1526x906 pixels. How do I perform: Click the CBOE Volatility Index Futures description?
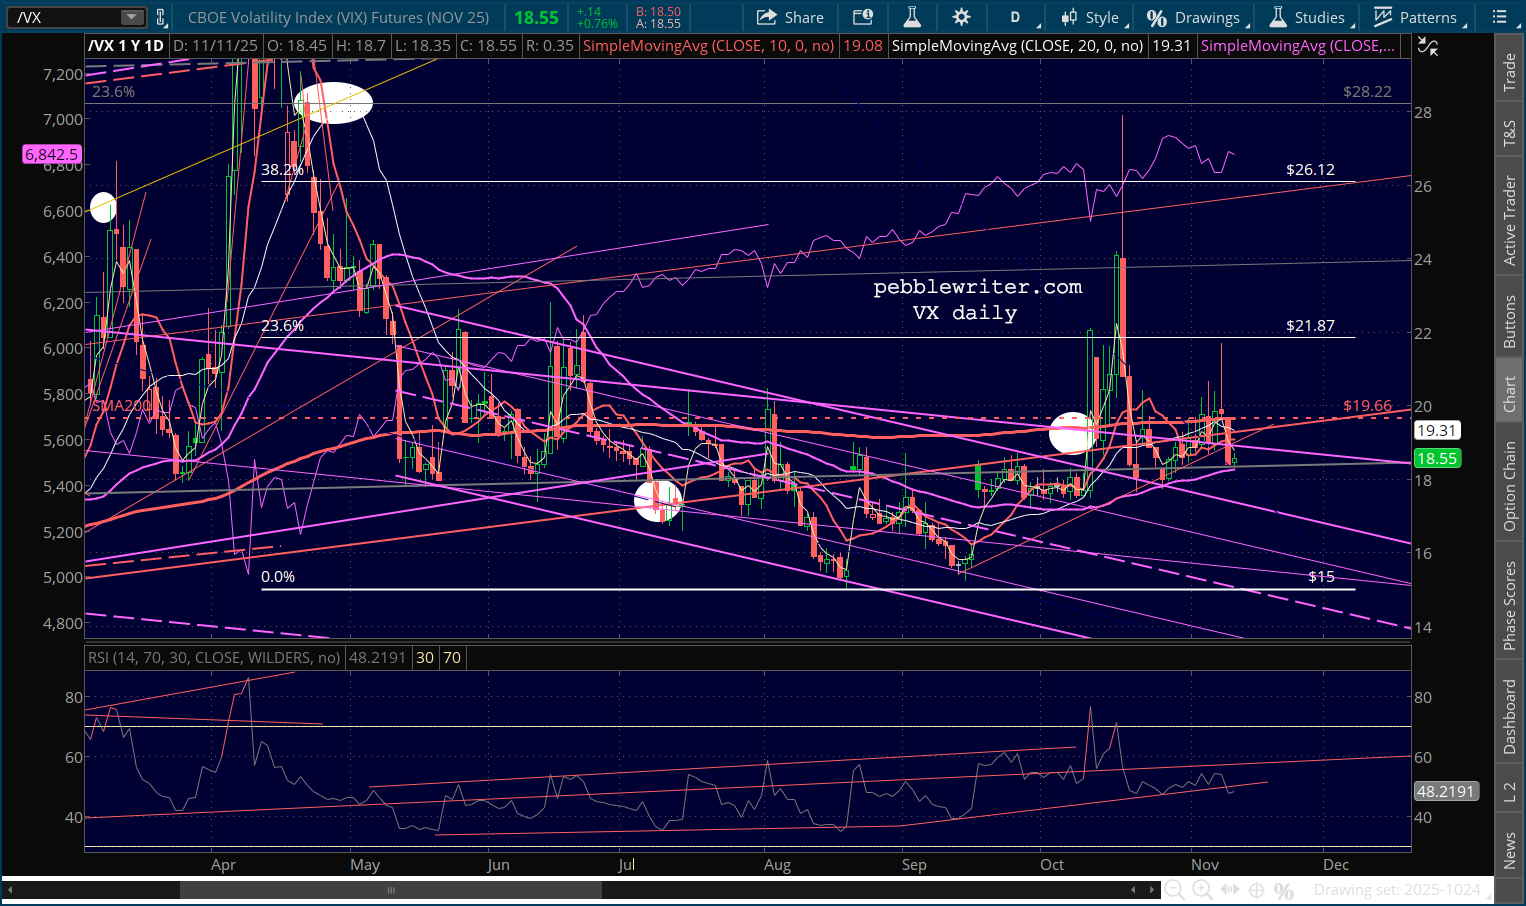[x=339, y=17]
